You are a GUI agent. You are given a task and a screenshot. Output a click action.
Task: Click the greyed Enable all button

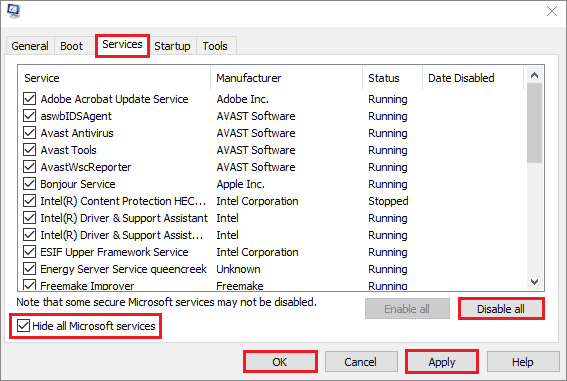[407, 309]
